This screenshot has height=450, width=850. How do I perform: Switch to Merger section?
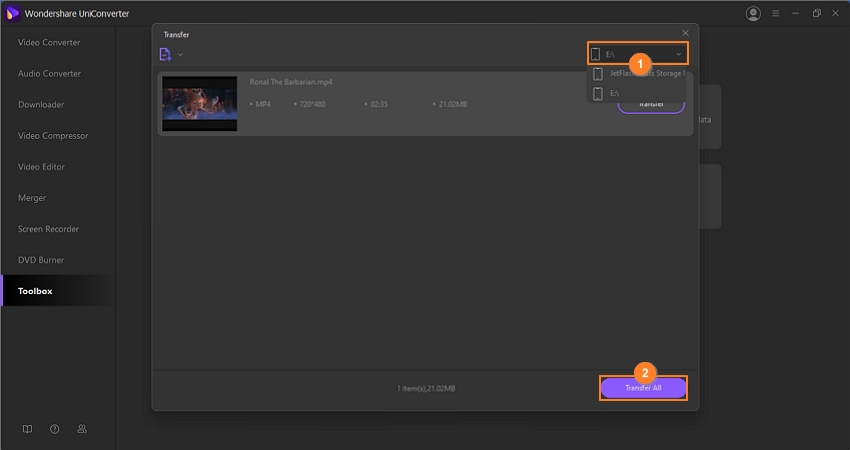click(x=32, y=198)
